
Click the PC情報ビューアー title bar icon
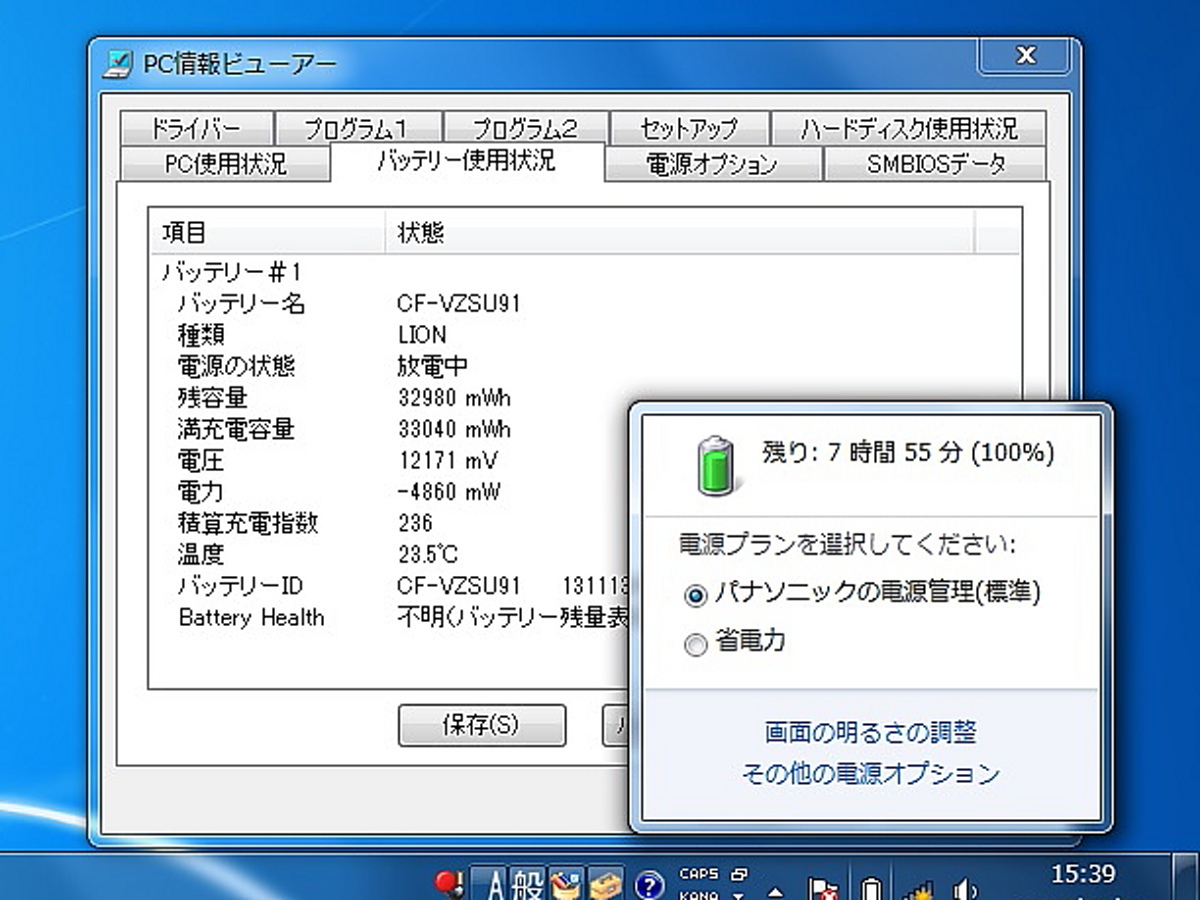117,66
